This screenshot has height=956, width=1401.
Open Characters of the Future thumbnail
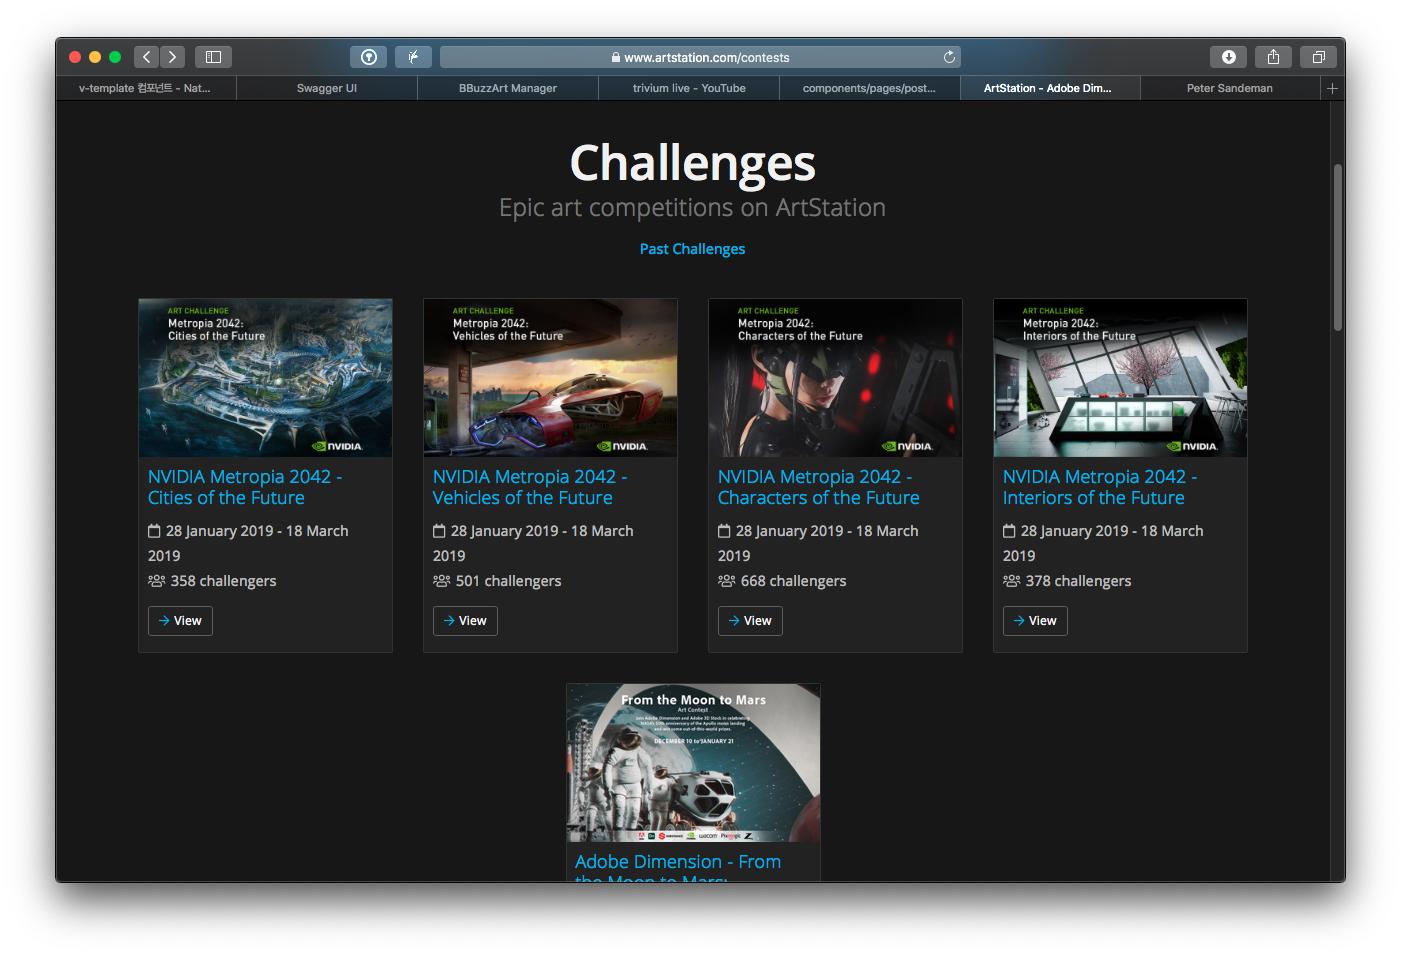click(x=835, y=378)
